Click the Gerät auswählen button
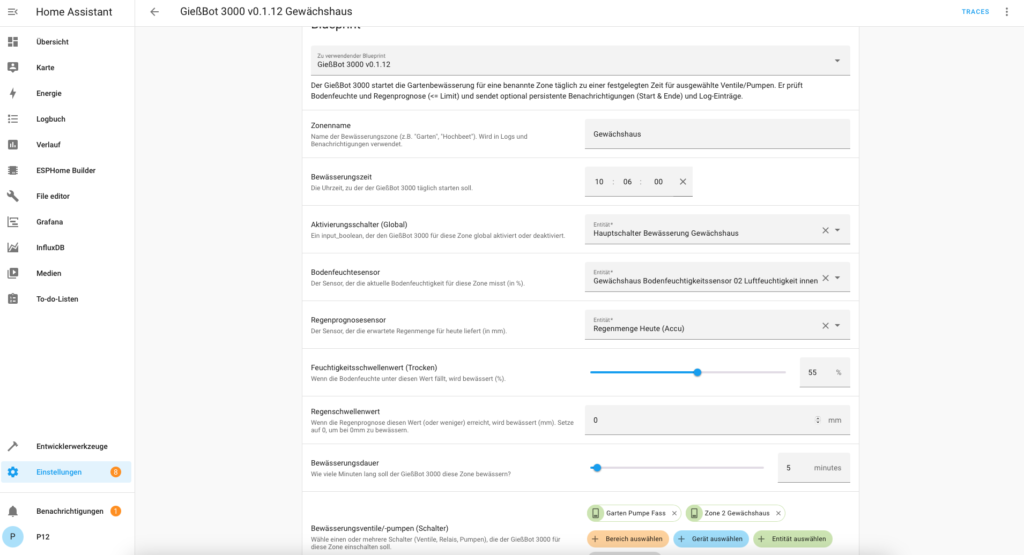Viewport: 1024px width, 555px height. 711,539
